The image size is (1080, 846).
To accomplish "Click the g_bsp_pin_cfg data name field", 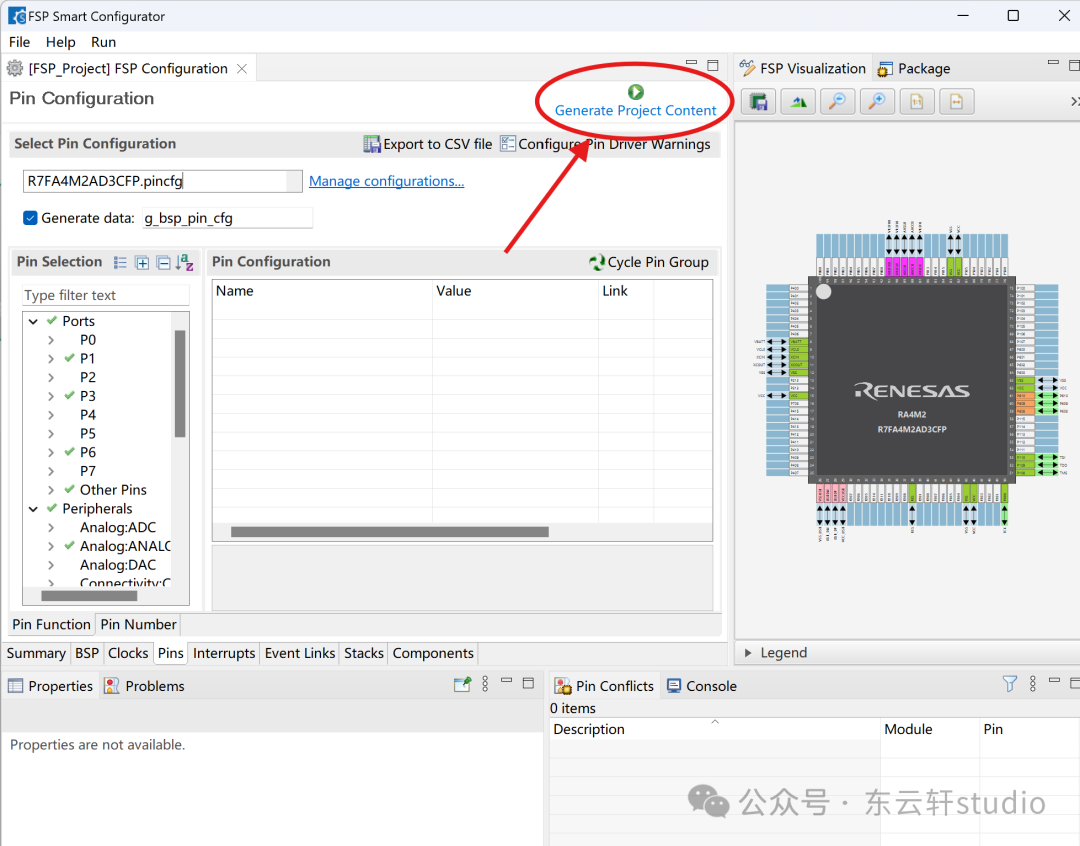I will pos(227,218).
